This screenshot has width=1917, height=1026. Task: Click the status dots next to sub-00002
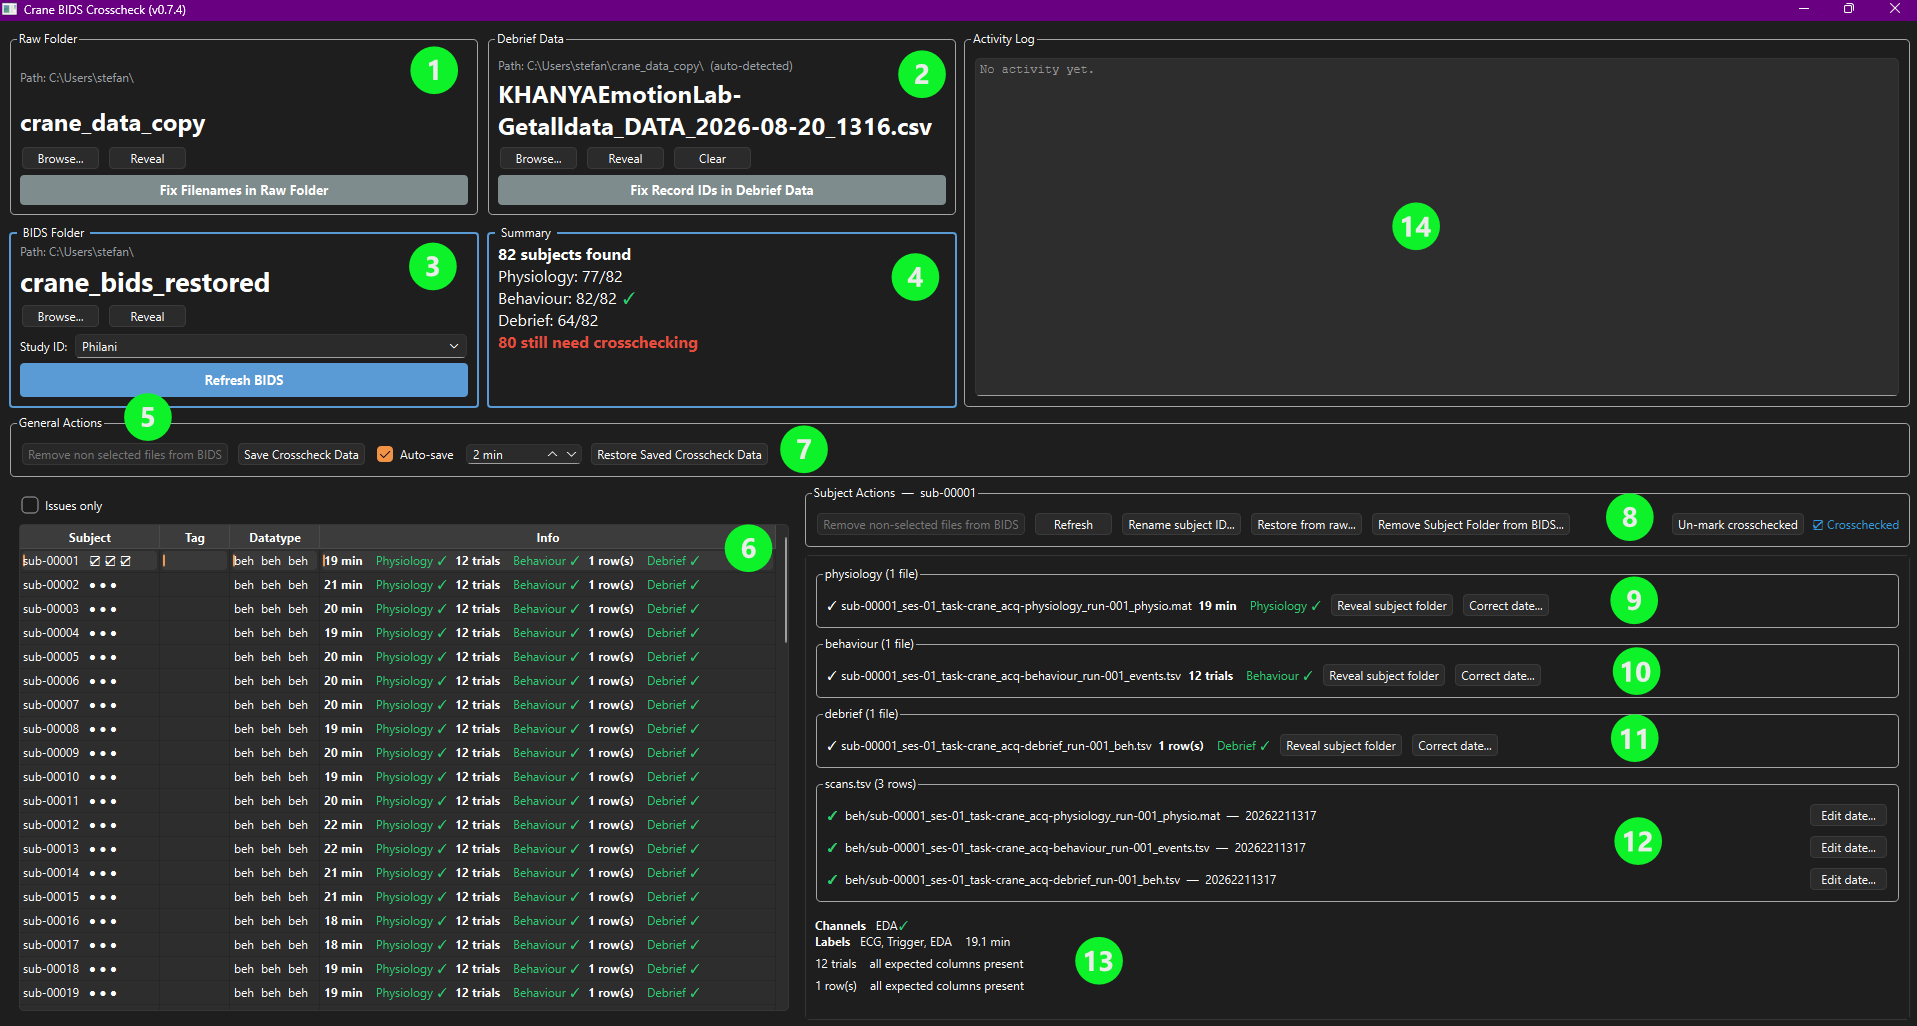103,585
